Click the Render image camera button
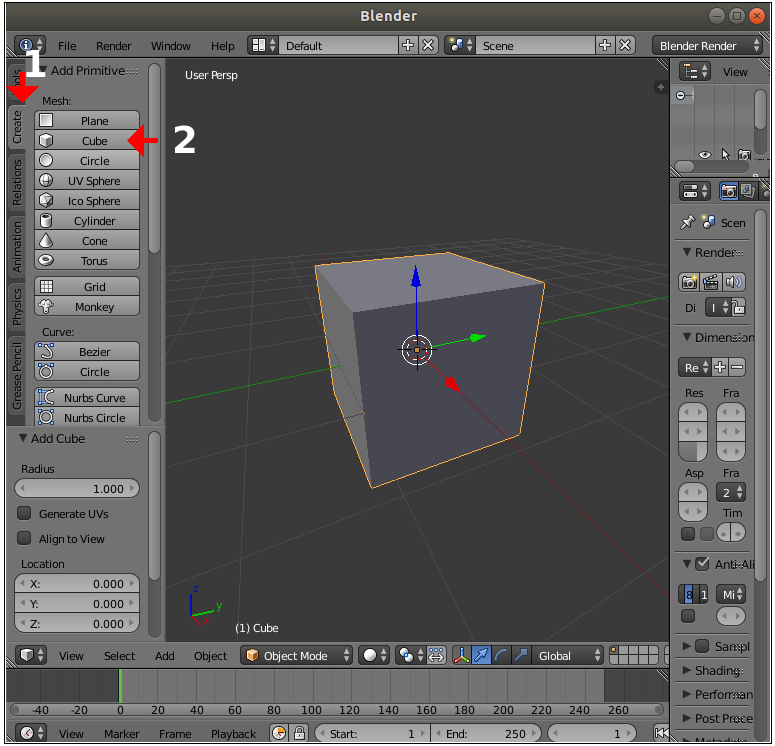 [x=689, y=282]
